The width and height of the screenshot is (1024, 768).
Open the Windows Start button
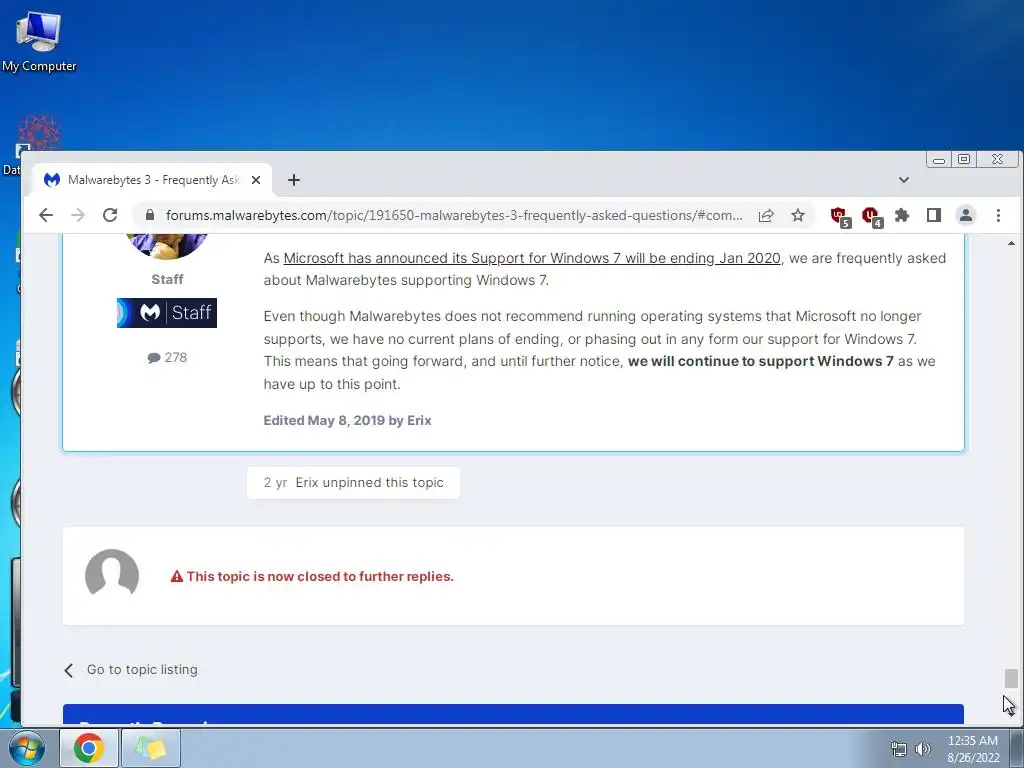26,748
